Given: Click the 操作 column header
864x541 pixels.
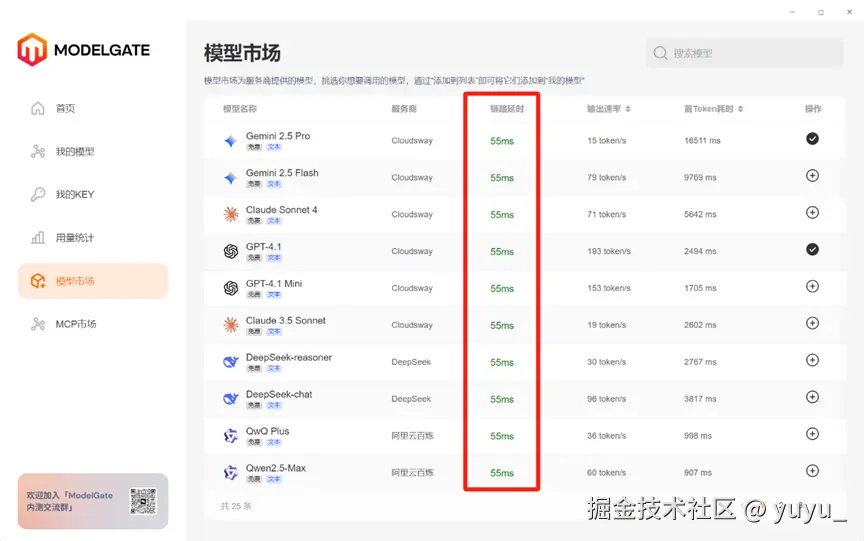Looking at the screenshot, I should [813, 109].
